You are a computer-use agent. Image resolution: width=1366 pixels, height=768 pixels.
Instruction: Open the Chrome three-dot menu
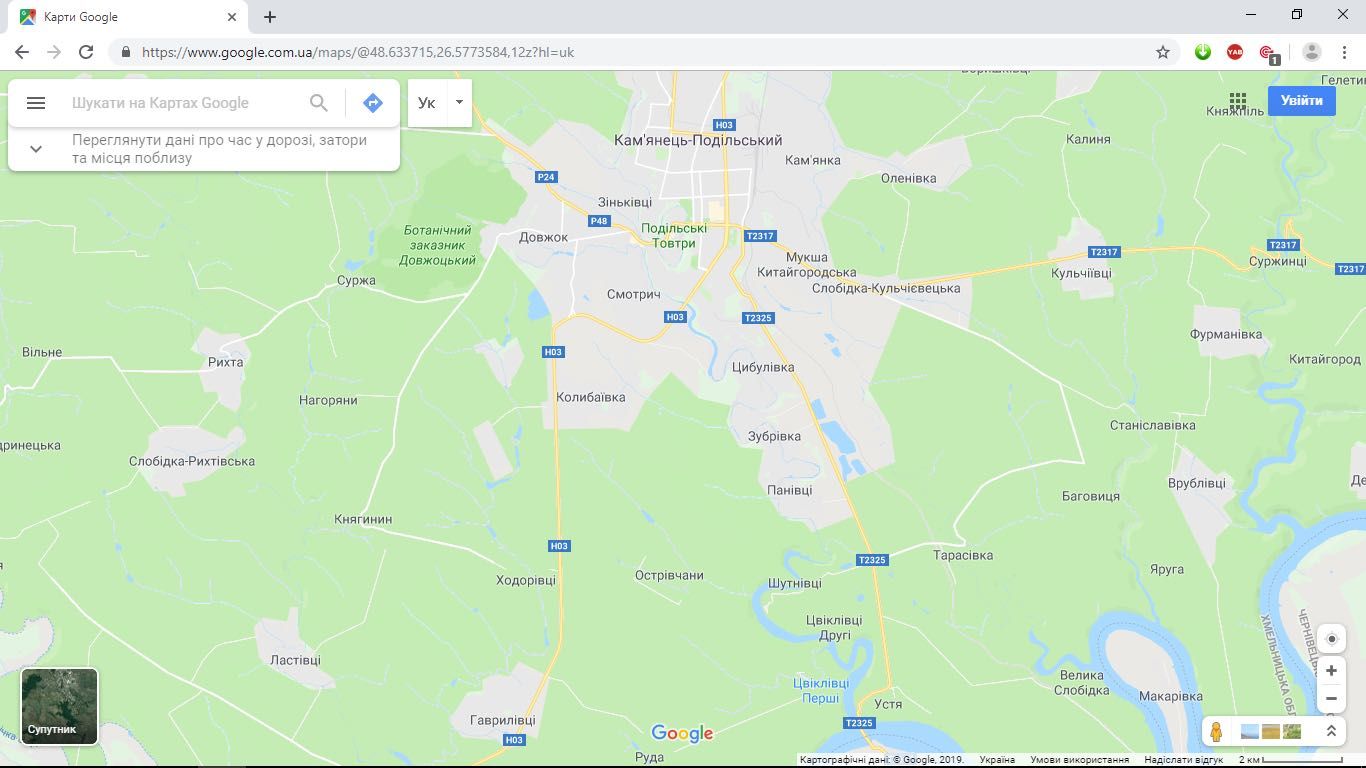[x=1345, y=52]
